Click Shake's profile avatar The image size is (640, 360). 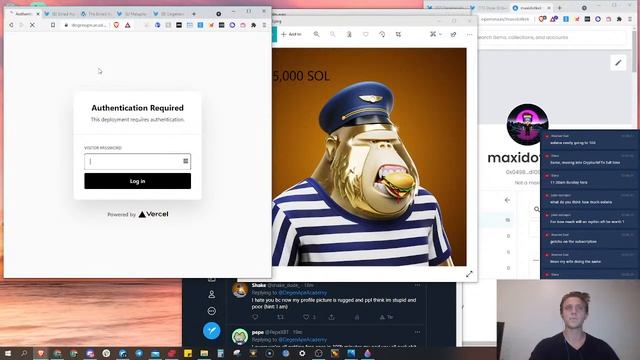(240, 290)
